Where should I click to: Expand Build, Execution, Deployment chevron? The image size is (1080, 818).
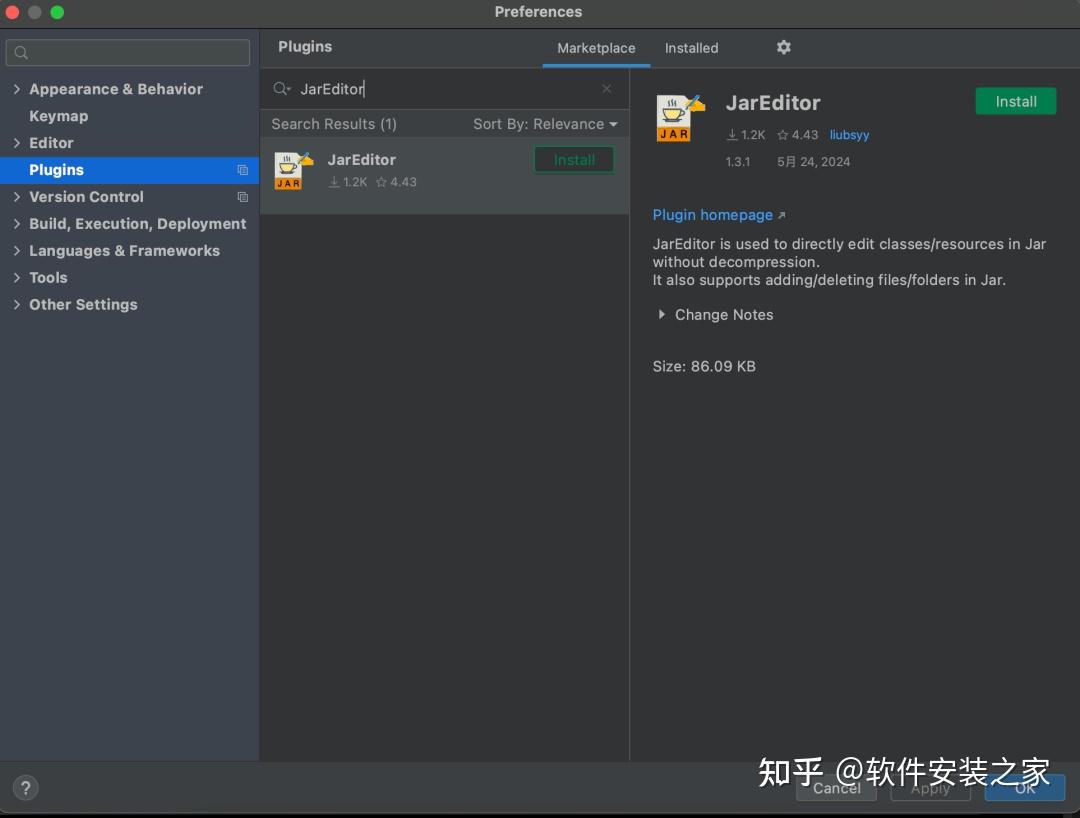tap(17, 224)
